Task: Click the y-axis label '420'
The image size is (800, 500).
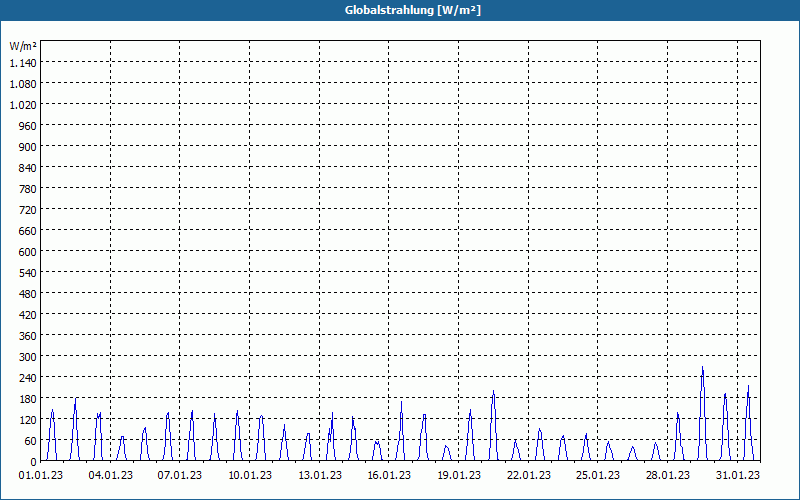Action: 28,315
